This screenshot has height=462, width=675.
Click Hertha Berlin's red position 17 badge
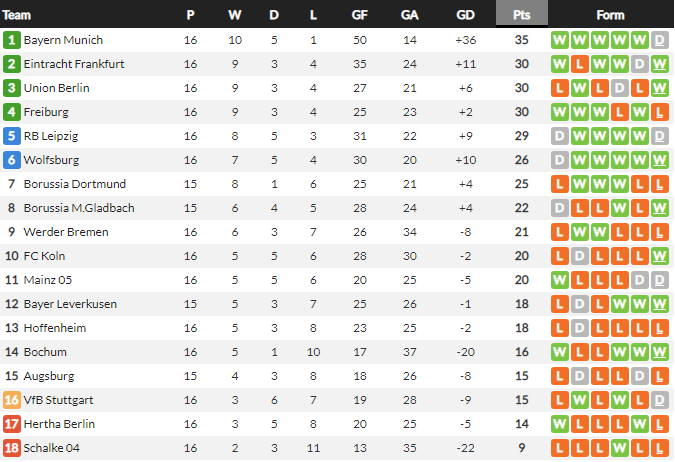pos(12,424)
